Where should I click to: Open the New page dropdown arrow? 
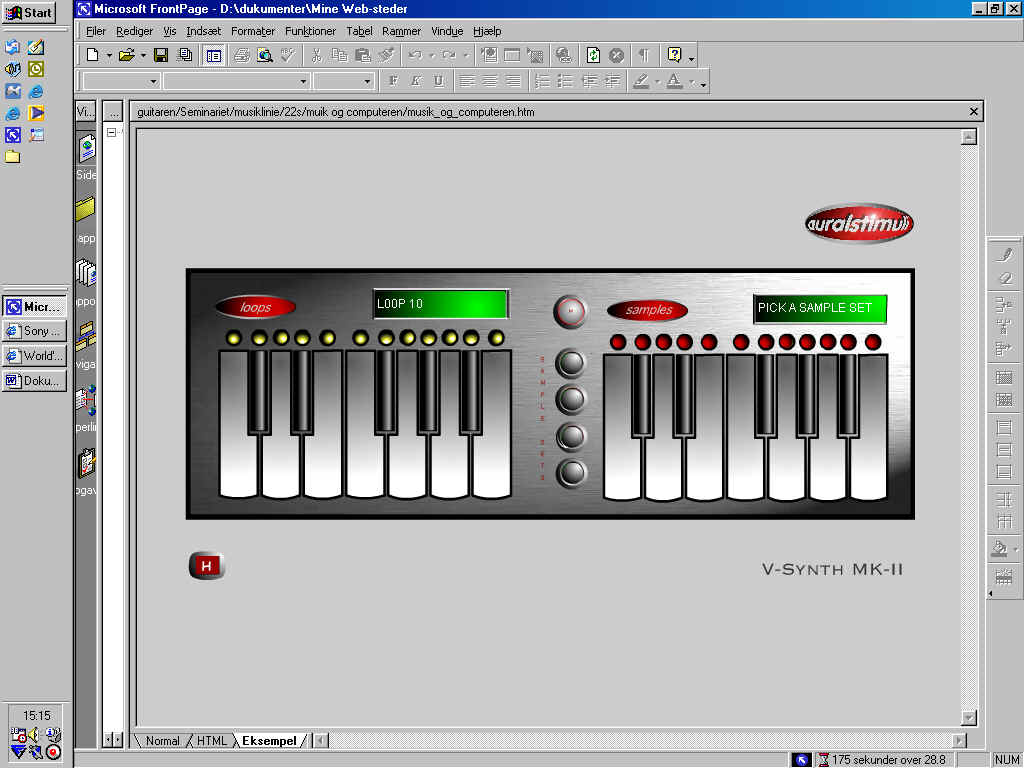point(107,55)
